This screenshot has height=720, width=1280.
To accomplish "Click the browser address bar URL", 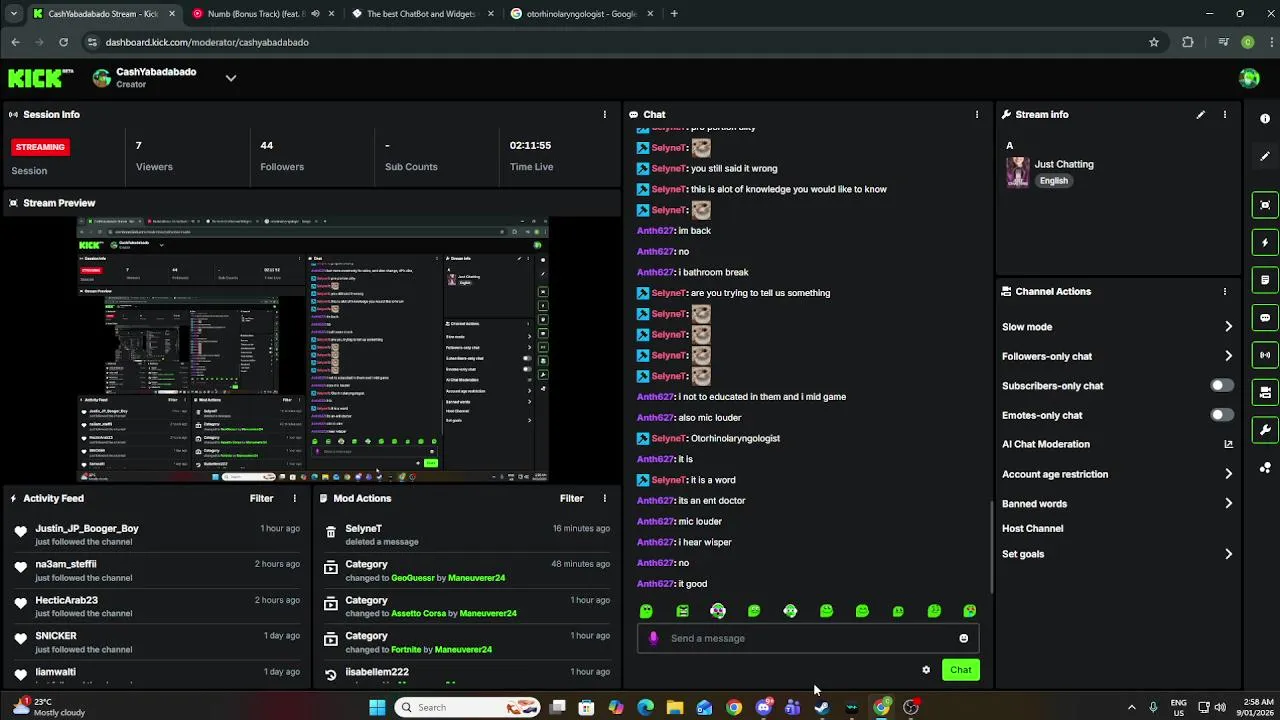I will click(207, 42).
